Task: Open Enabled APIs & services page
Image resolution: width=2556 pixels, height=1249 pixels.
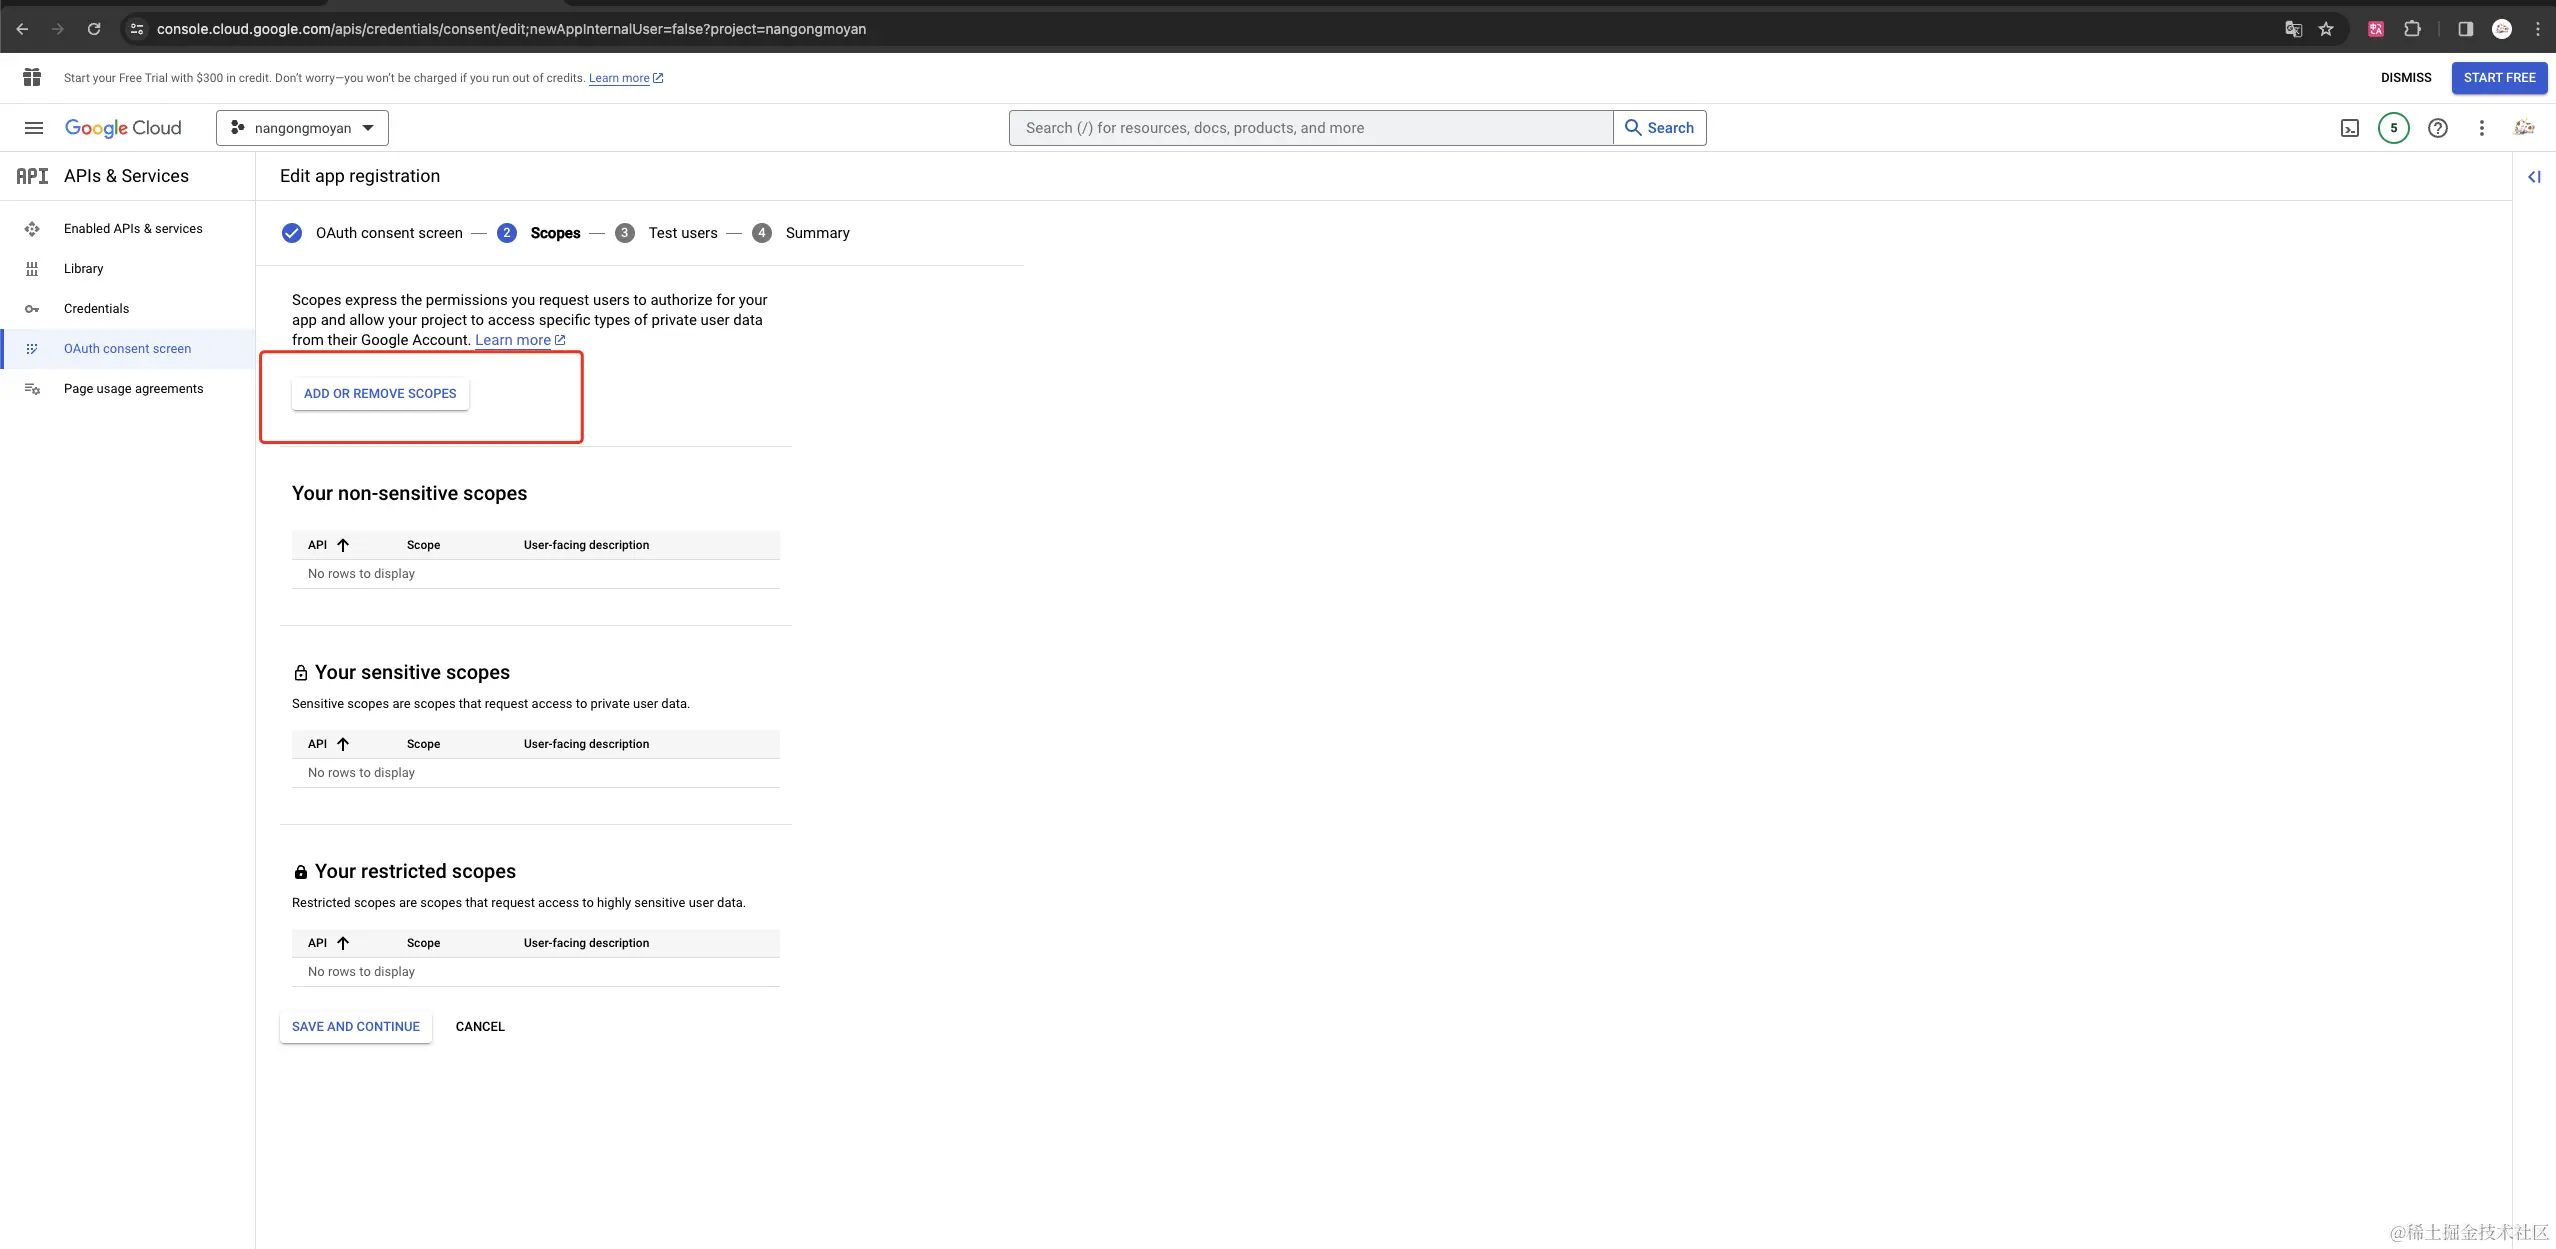Action: 132,229
